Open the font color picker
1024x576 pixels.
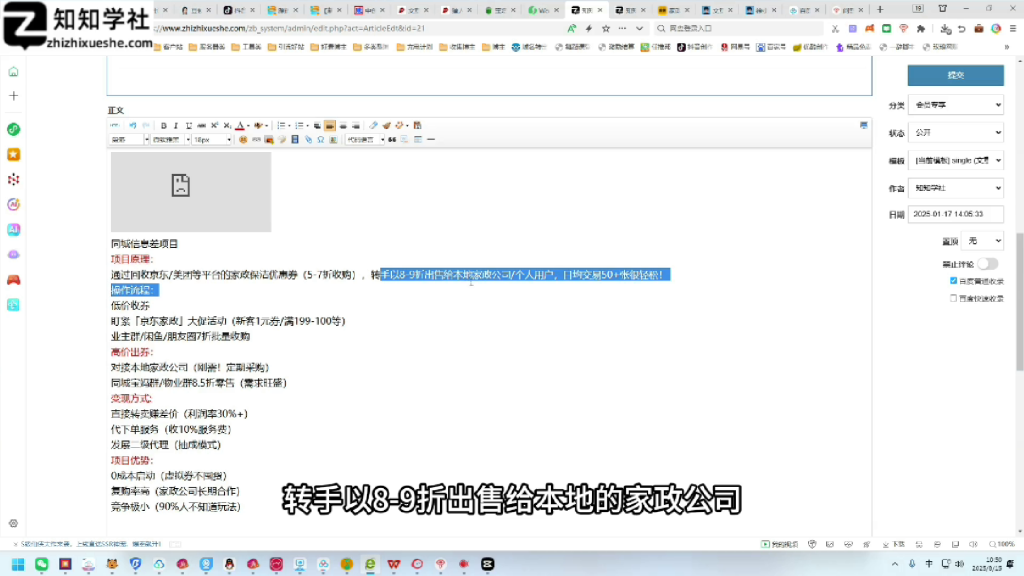coord(240,124)
